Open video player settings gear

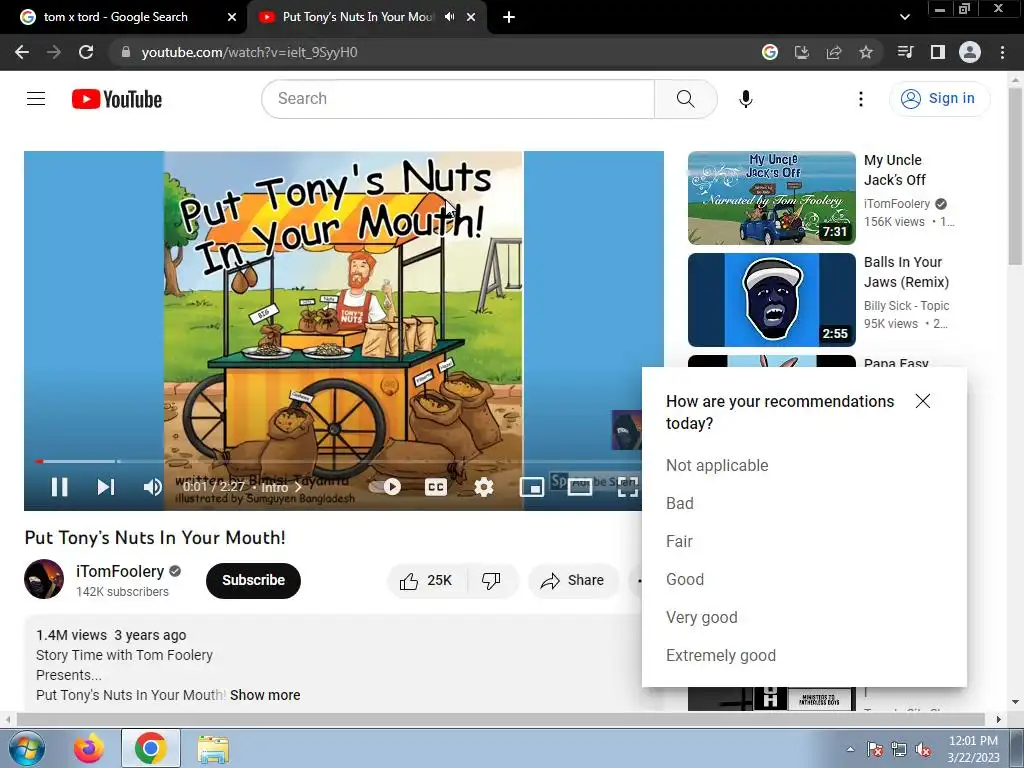(484, 487)
